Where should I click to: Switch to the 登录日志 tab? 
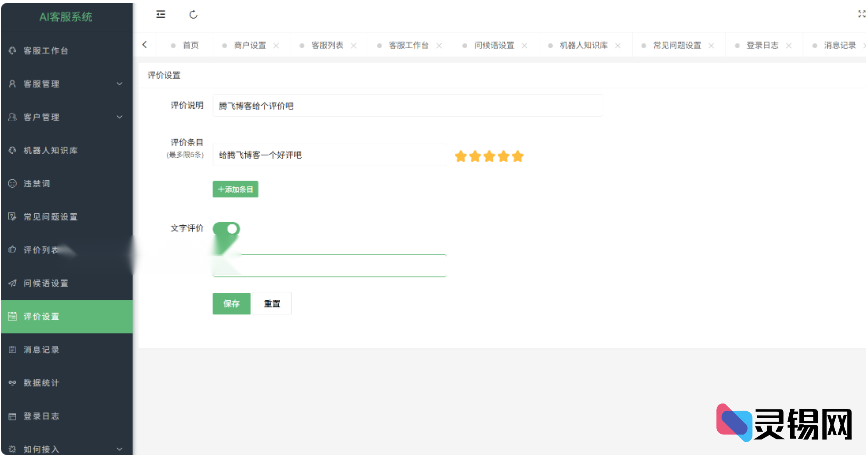[762, 45]
